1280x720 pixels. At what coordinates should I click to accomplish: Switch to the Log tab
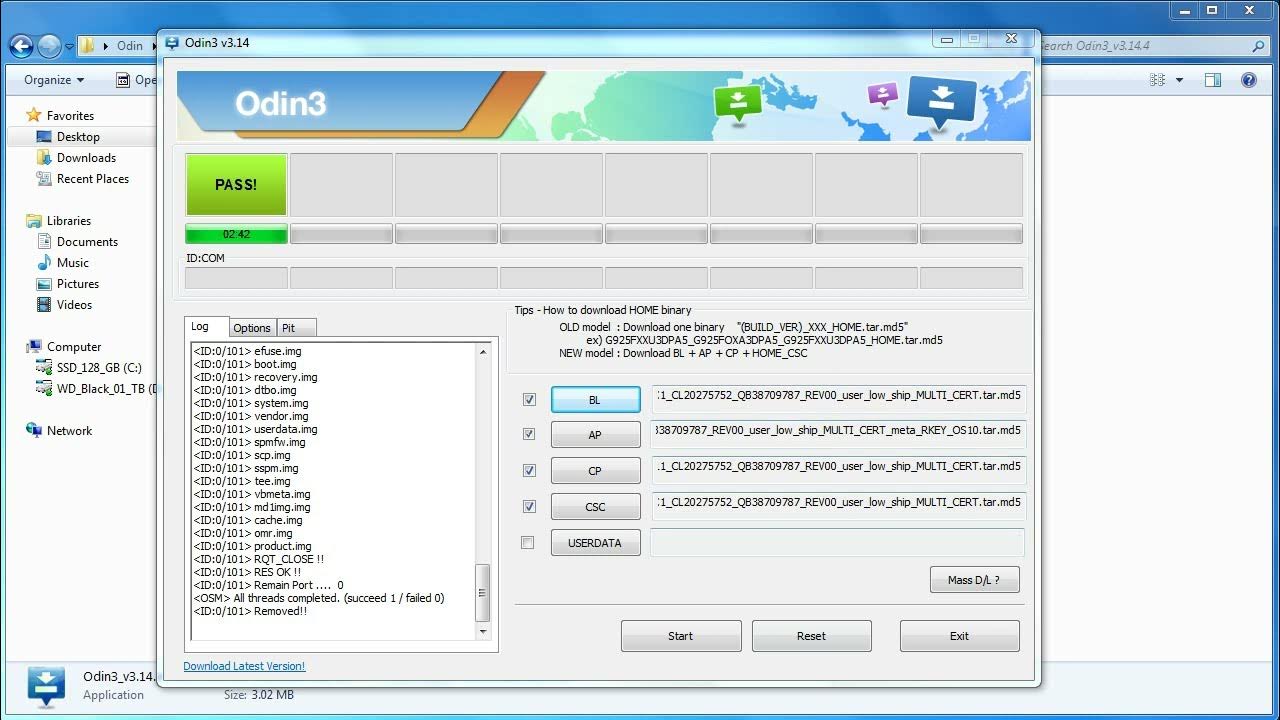tap(207, 326)
